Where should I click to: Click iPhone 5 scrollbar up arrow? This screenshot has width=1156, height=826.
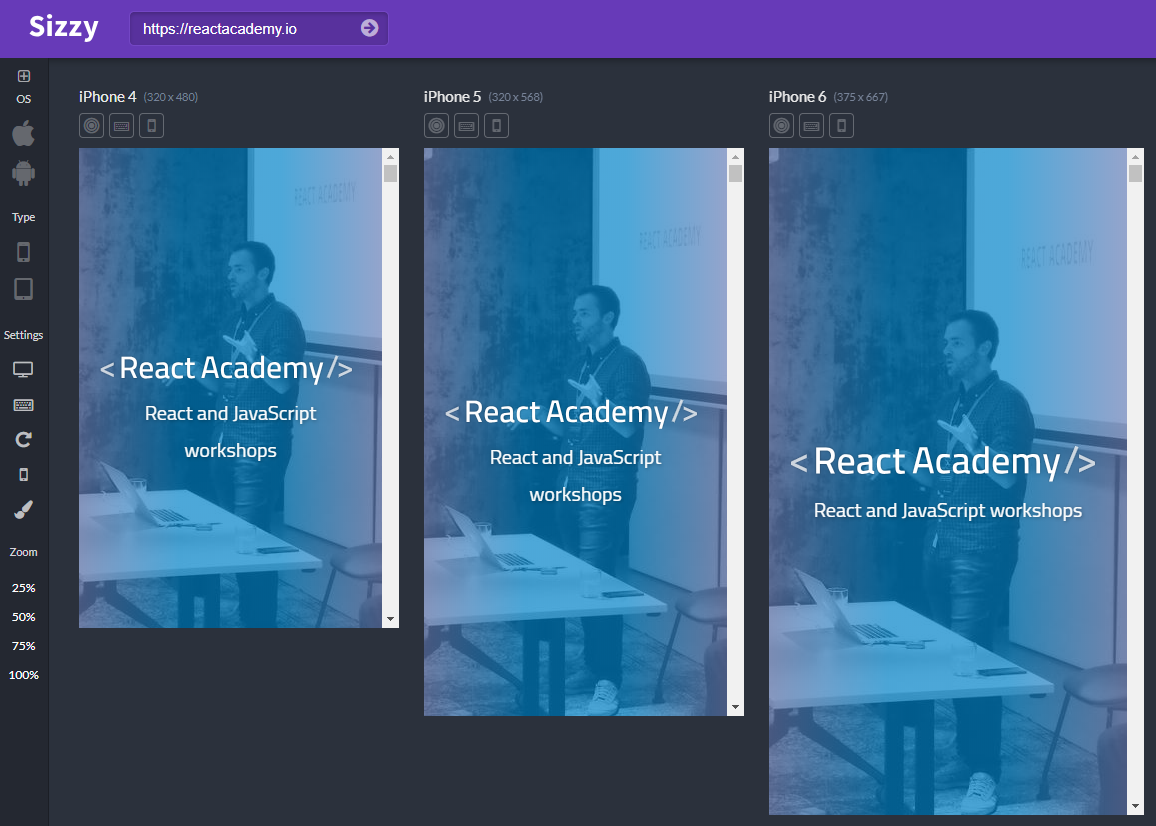[735, 156]
